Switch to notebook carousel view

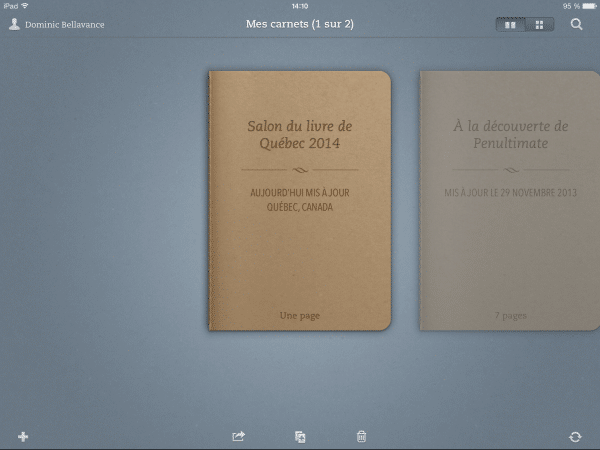pos(511,24)
